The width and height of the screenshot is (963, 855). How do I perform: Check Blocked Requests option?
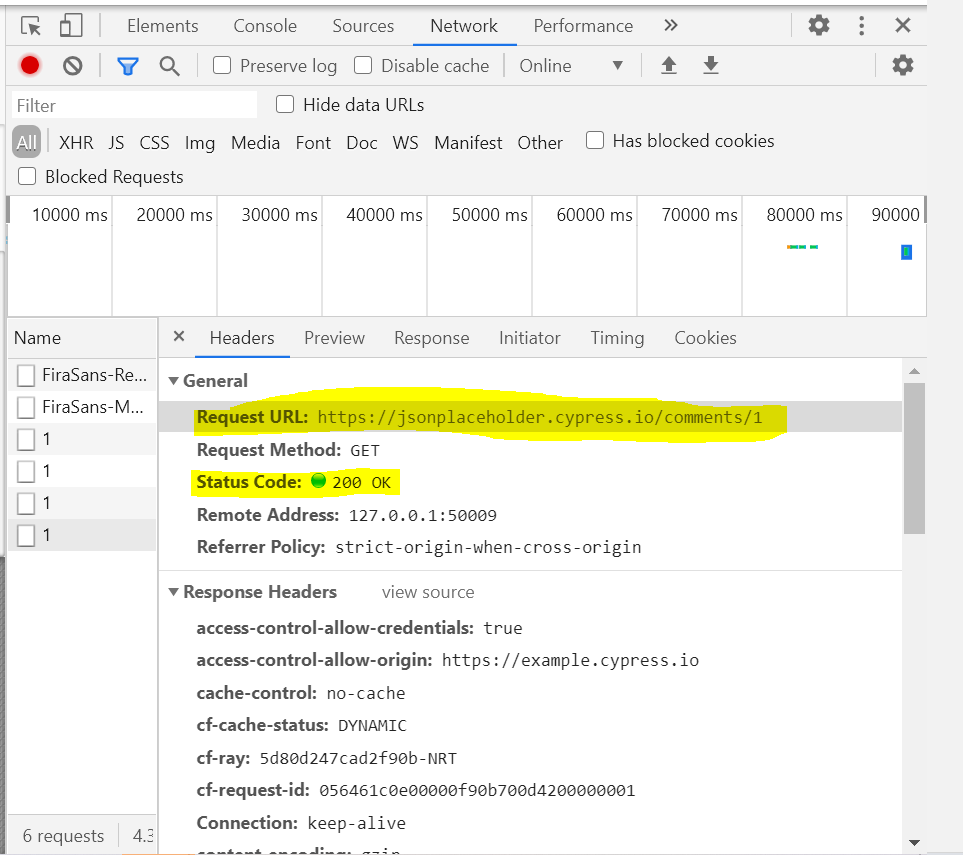coord(27,176)
